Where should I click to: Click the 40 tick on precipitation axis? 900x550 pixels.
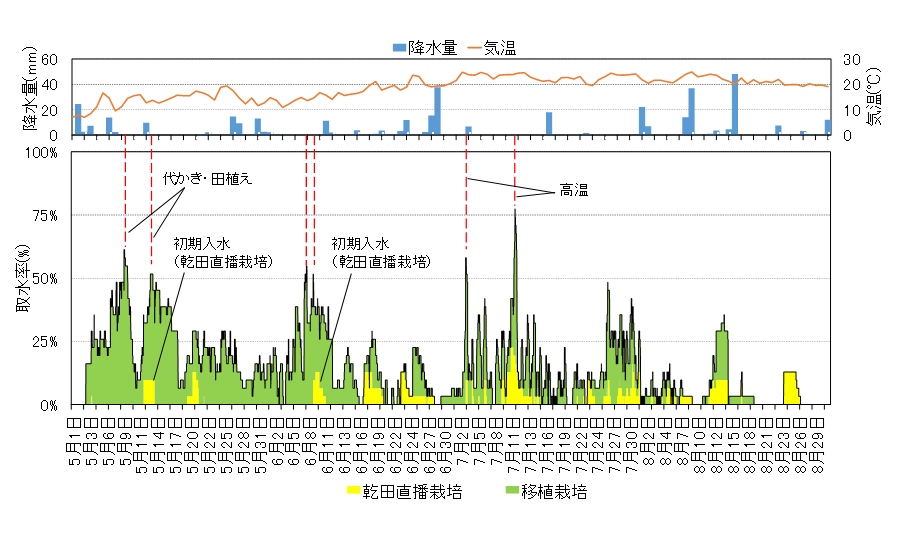(49, 85)
